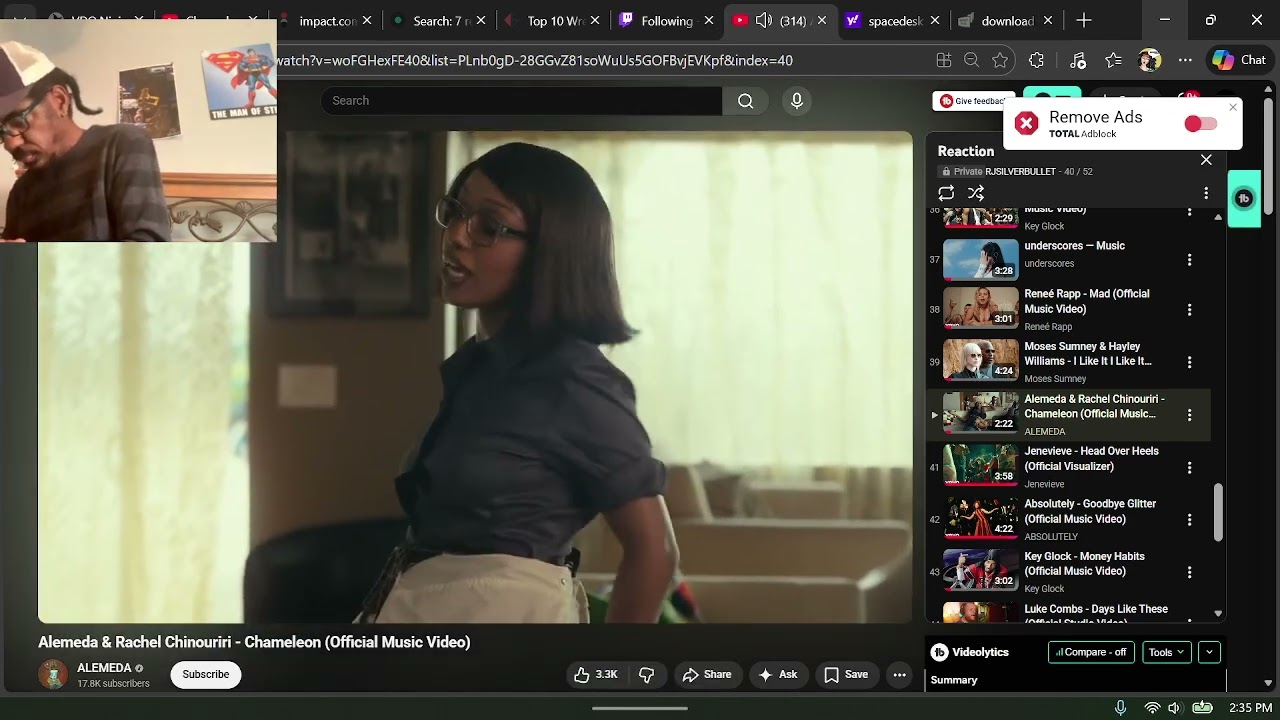This screenshot has width=1280, height=720.
Task: Bookmark this page with the star icon
Action: click(x=1000, y=60)
